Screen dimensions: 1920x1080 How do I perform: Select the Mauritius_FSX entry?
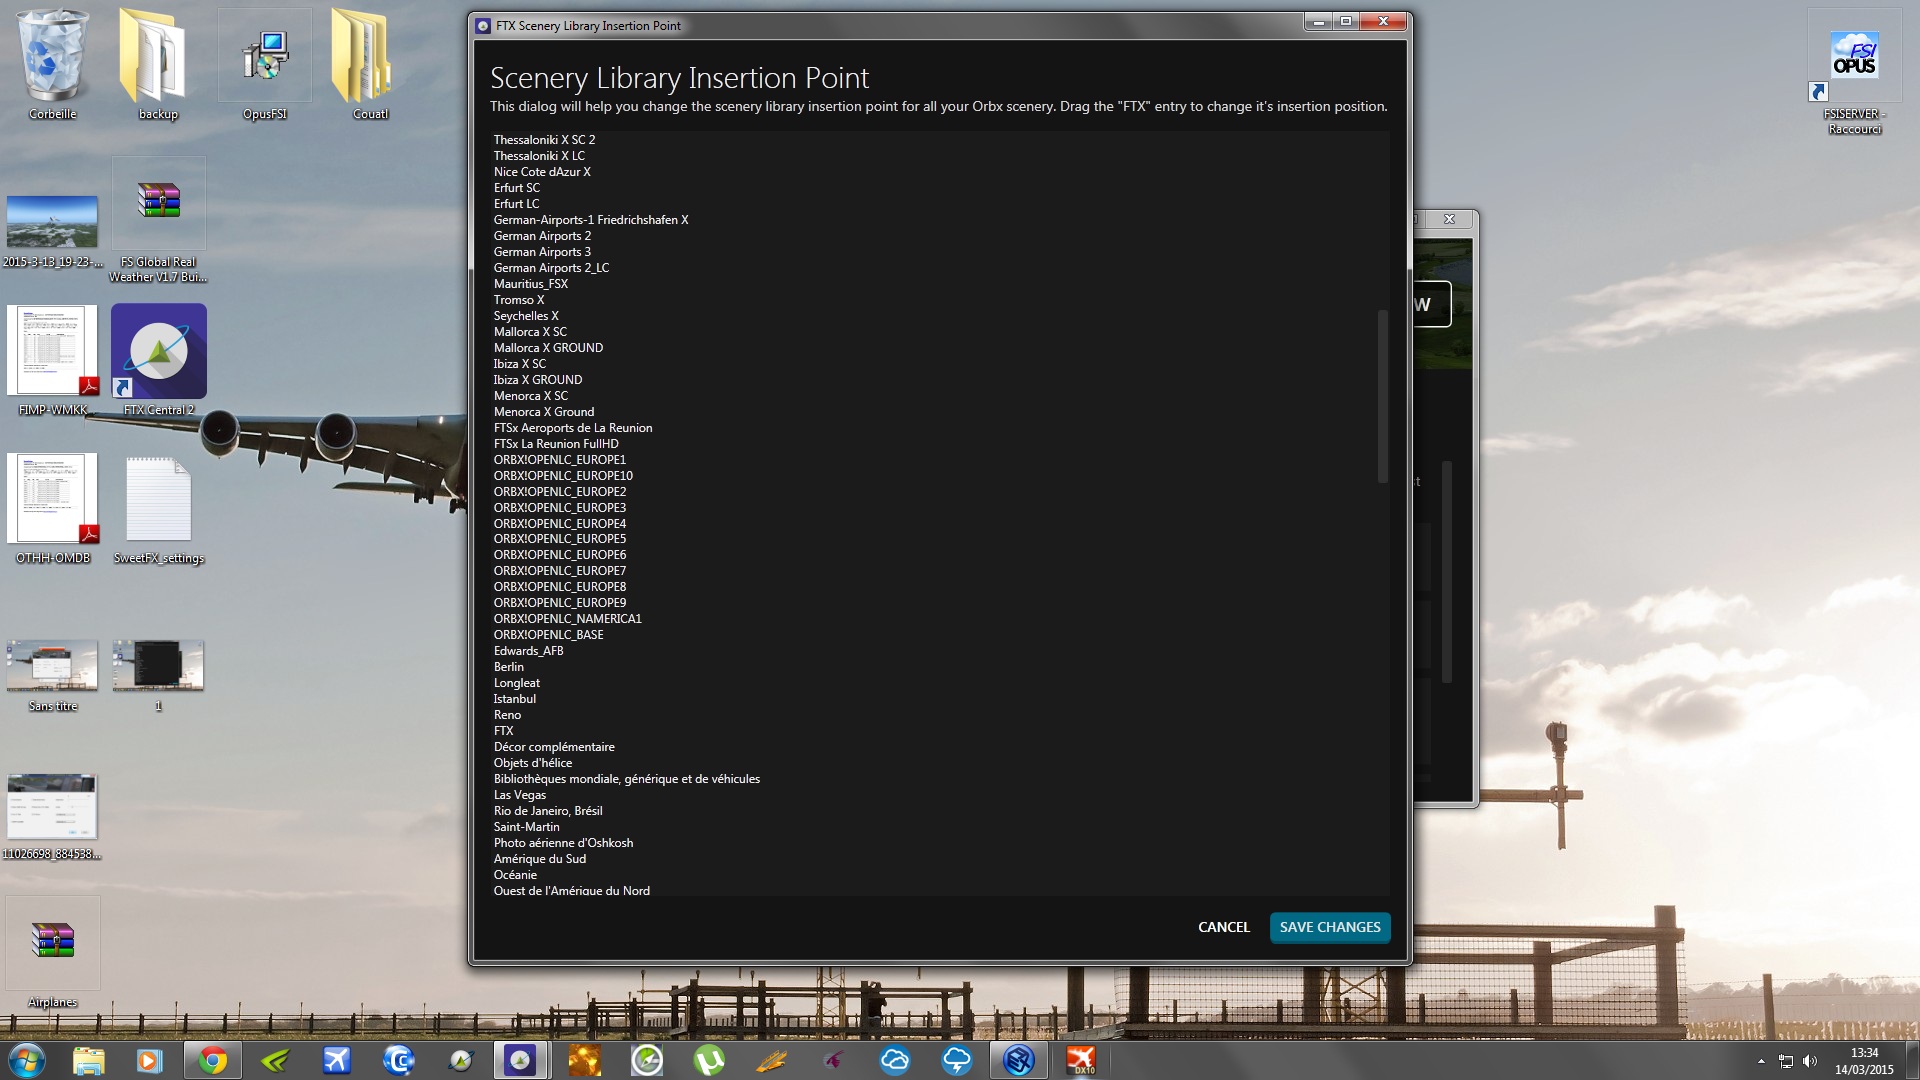[530, 284]
